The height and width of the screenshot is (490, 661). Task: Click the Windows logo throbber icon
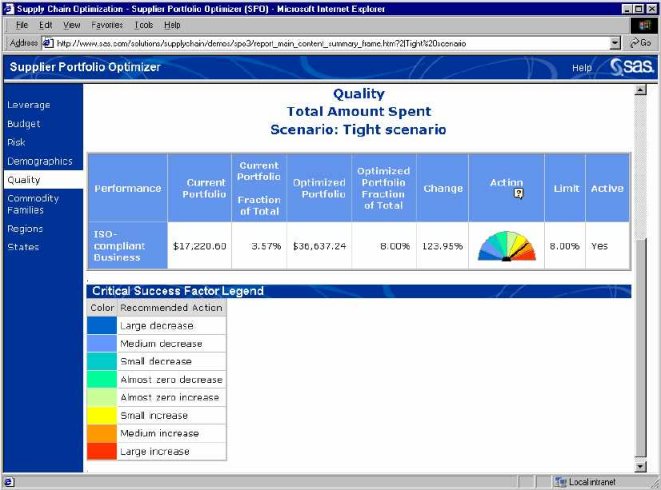pos(644,25)
